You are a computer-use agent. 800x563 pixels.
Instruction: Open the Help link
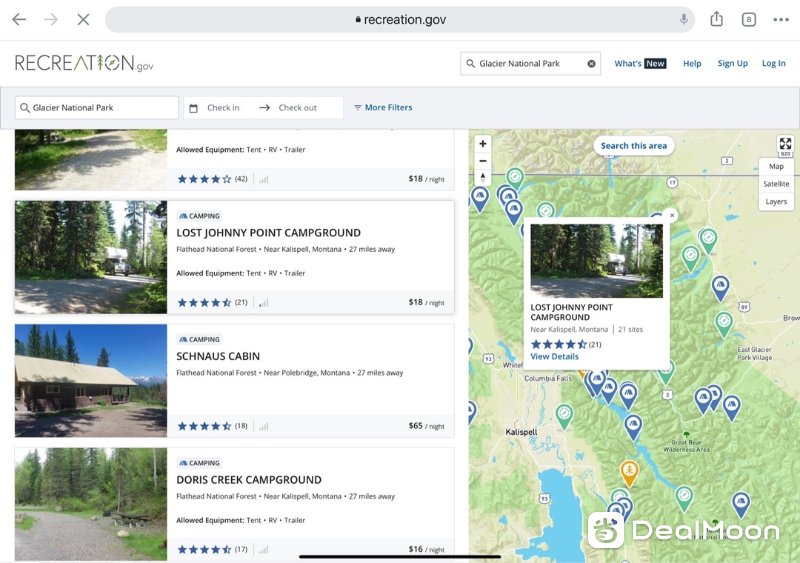[x=692, y=63]
